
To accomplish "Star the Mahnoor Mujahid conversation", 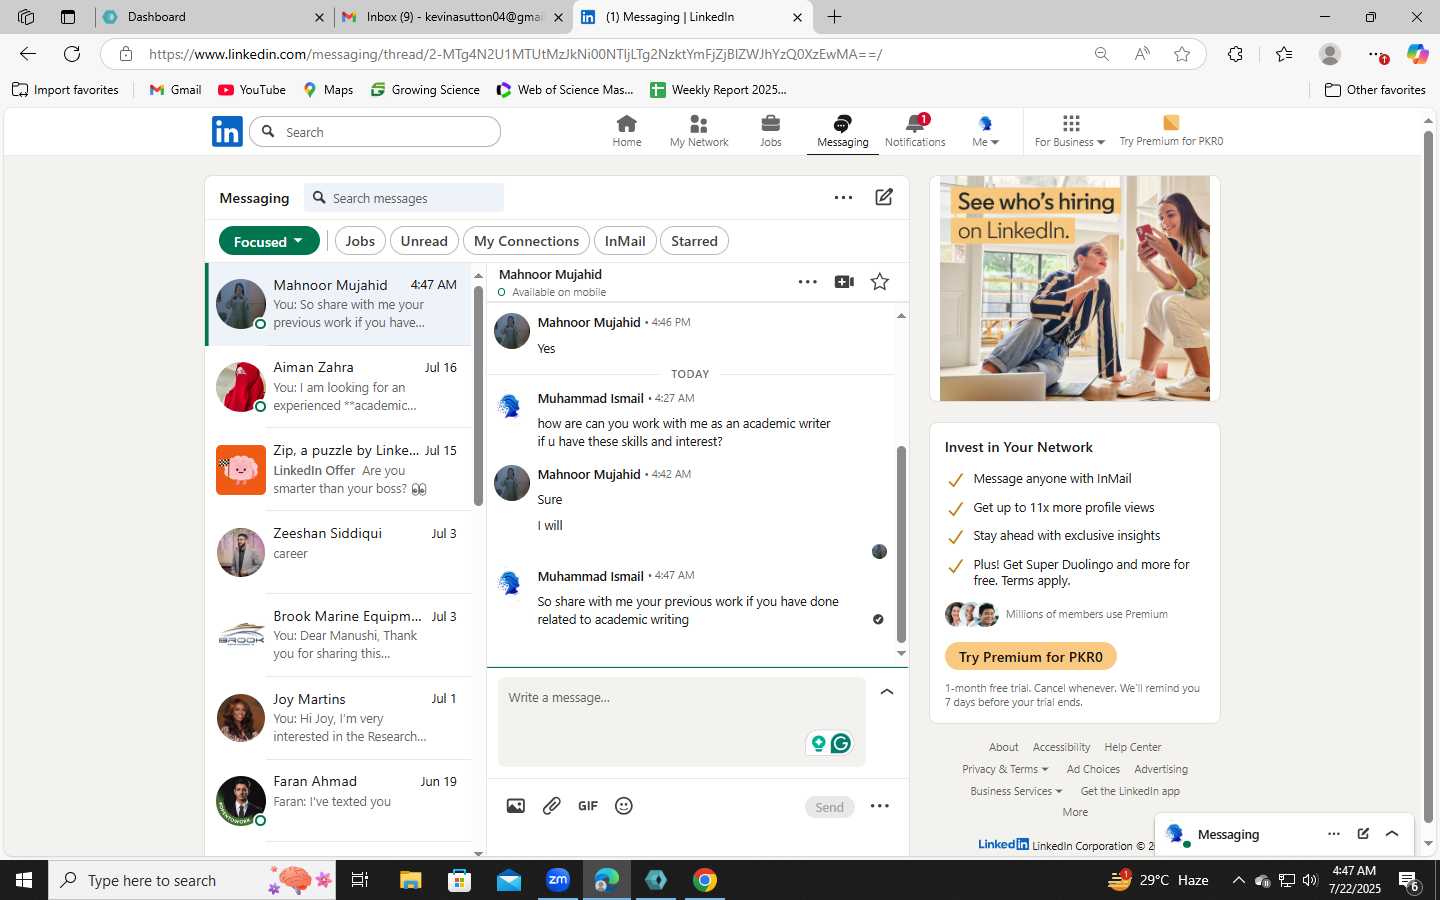I will [x=880, y=282].
